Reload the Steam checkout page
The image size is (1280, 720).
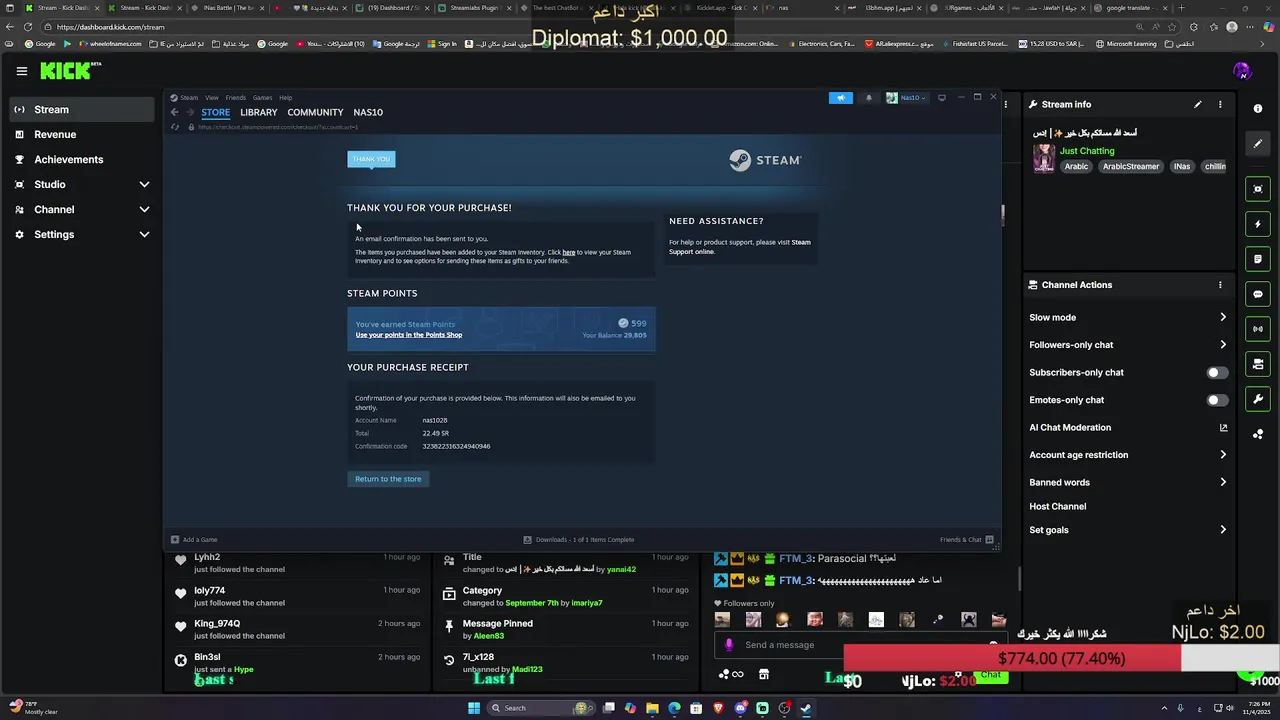(x=175, y=127)
